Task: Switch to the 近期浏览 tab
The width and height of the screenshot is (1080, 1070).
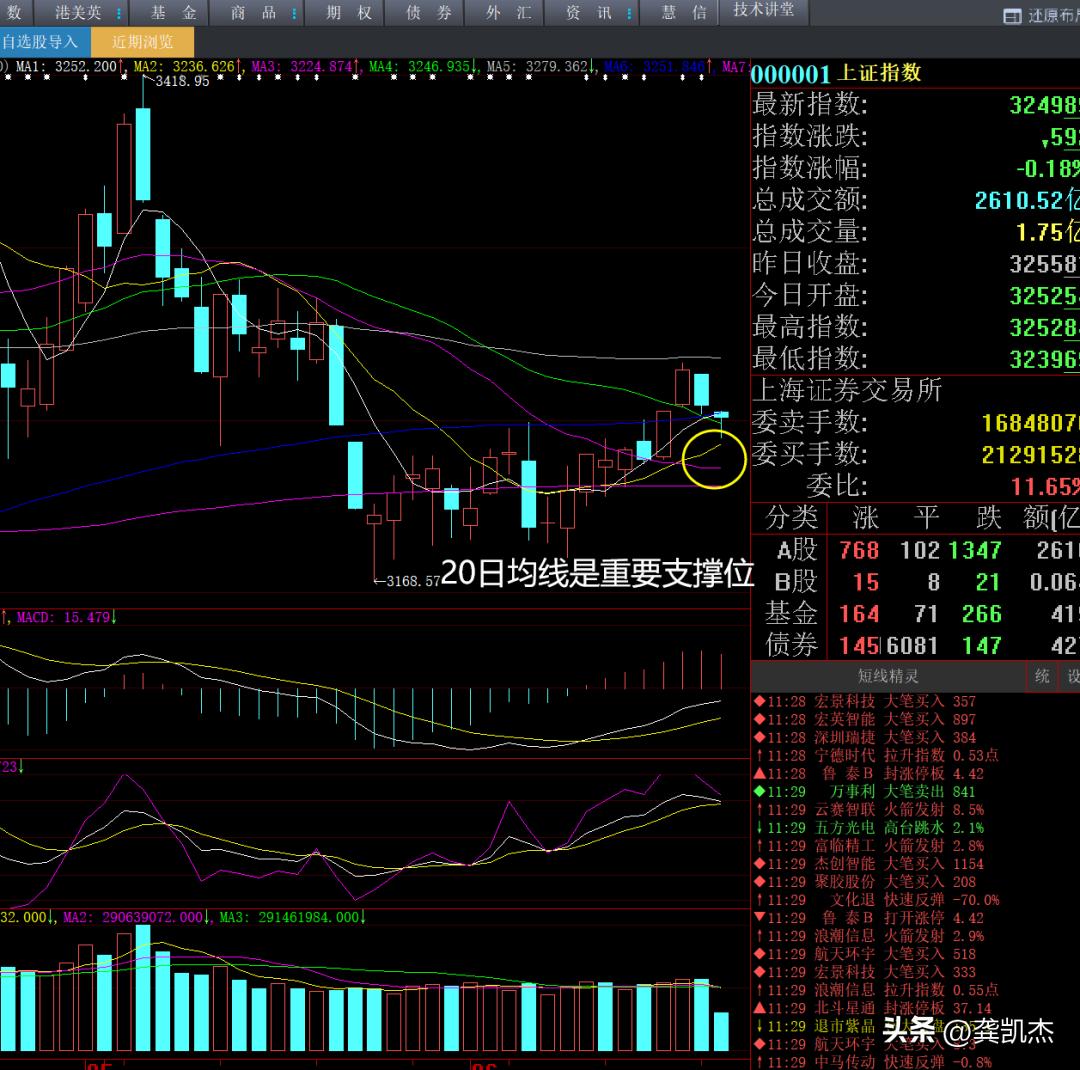Action: pos(142,42)
